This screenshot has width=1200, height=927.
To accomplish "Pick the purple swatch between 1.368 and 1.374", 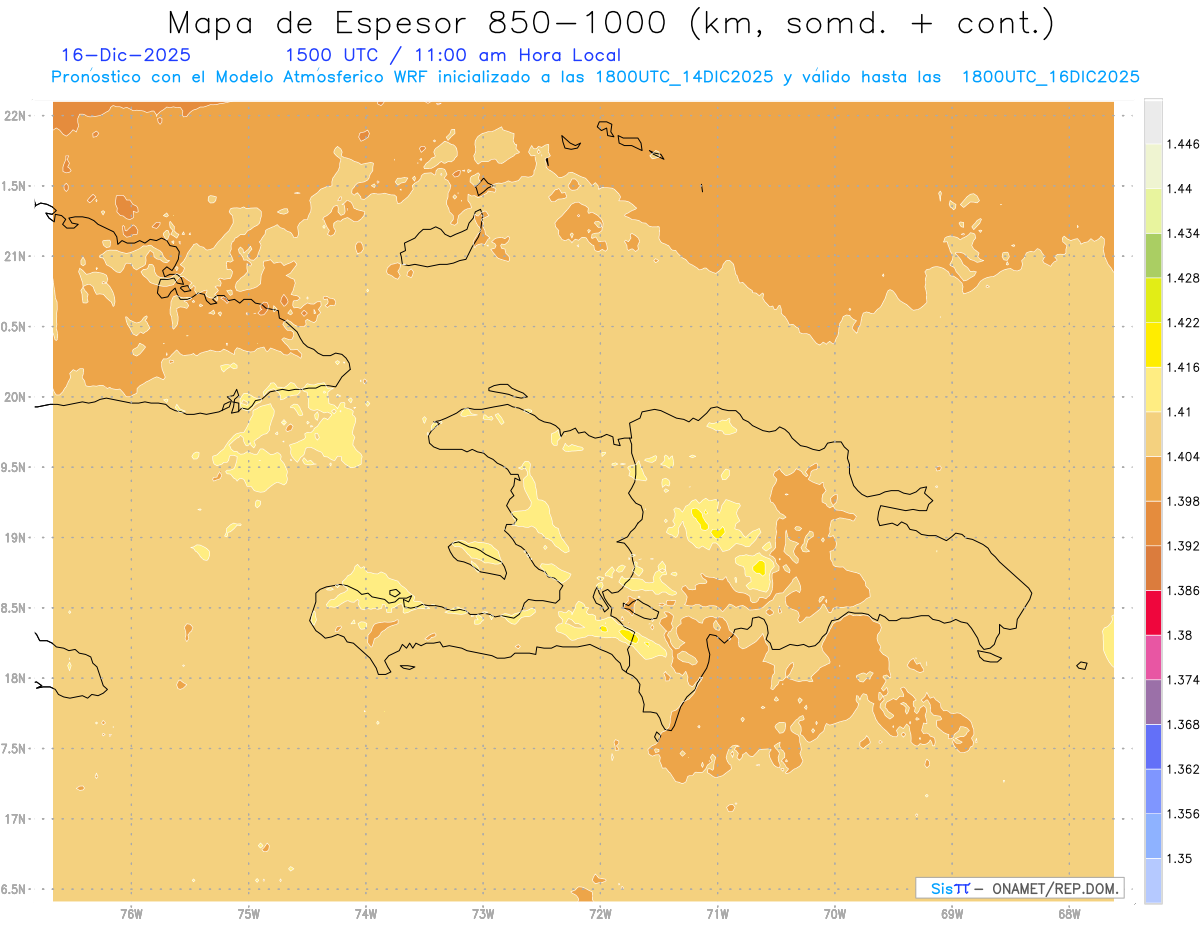I will (x=1153, y=702).
